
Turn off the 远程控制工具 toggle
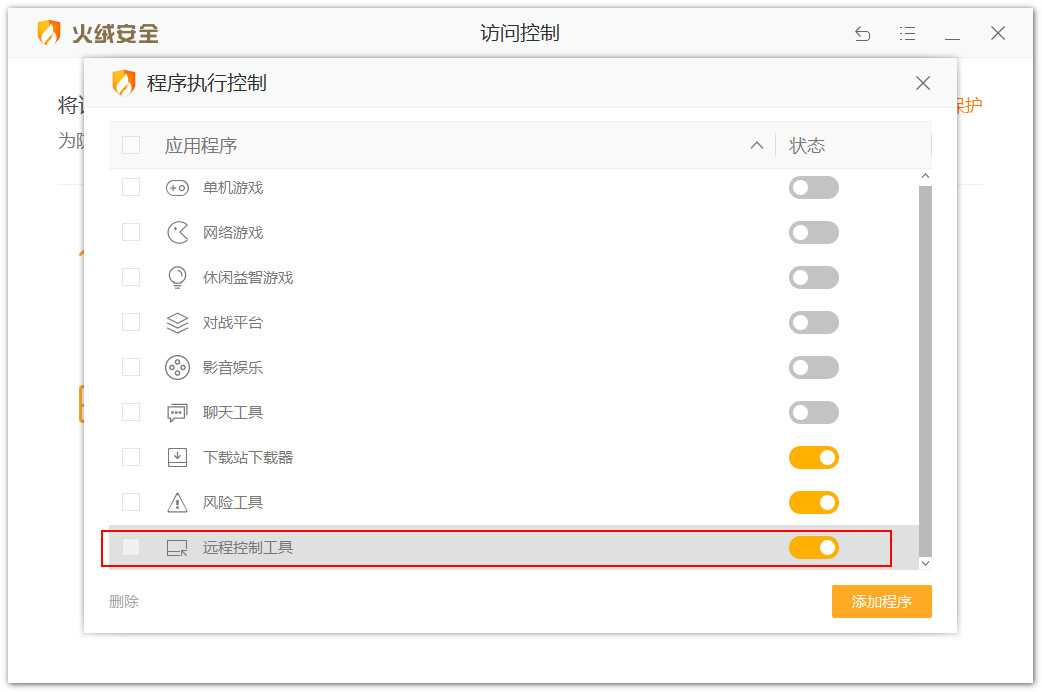click(813, 548)
